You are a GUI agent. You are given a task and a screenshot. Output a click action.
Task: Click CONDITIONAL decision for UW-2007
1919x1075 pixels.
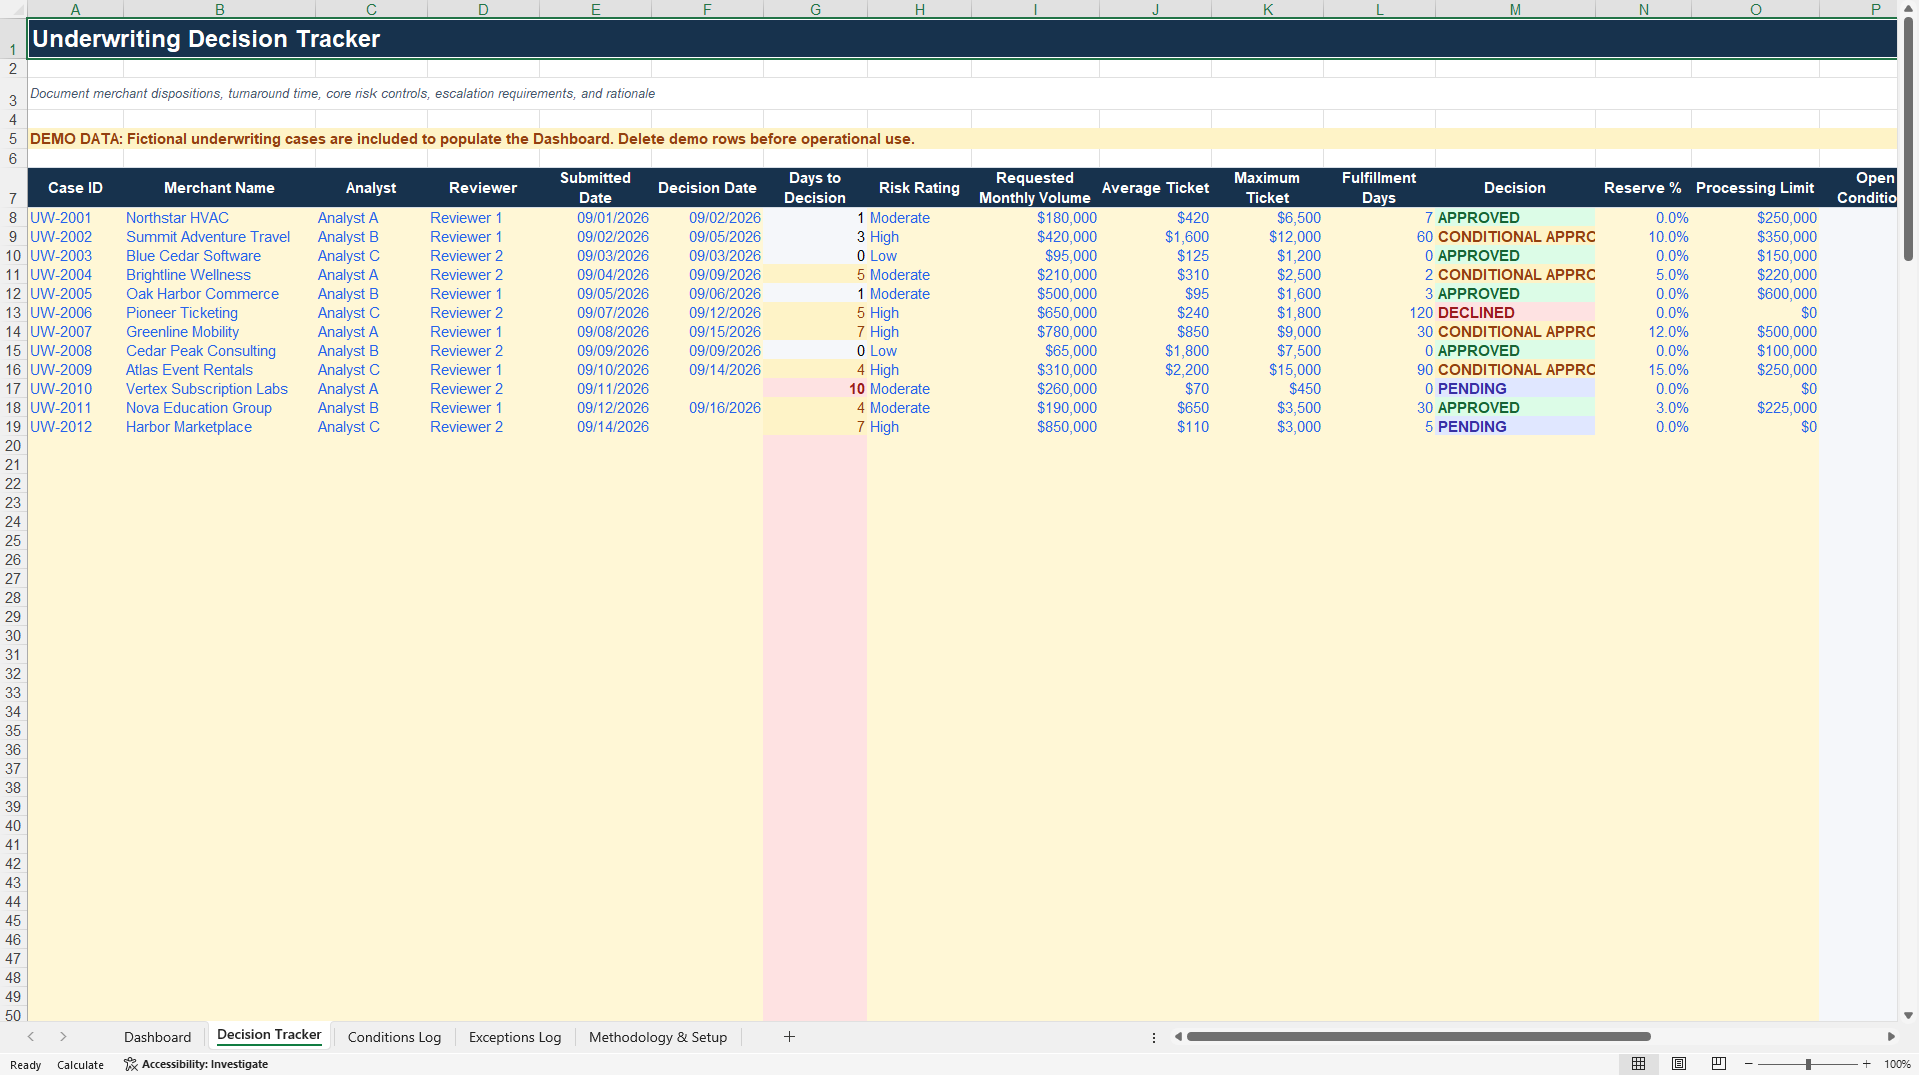pos(1515,332)
